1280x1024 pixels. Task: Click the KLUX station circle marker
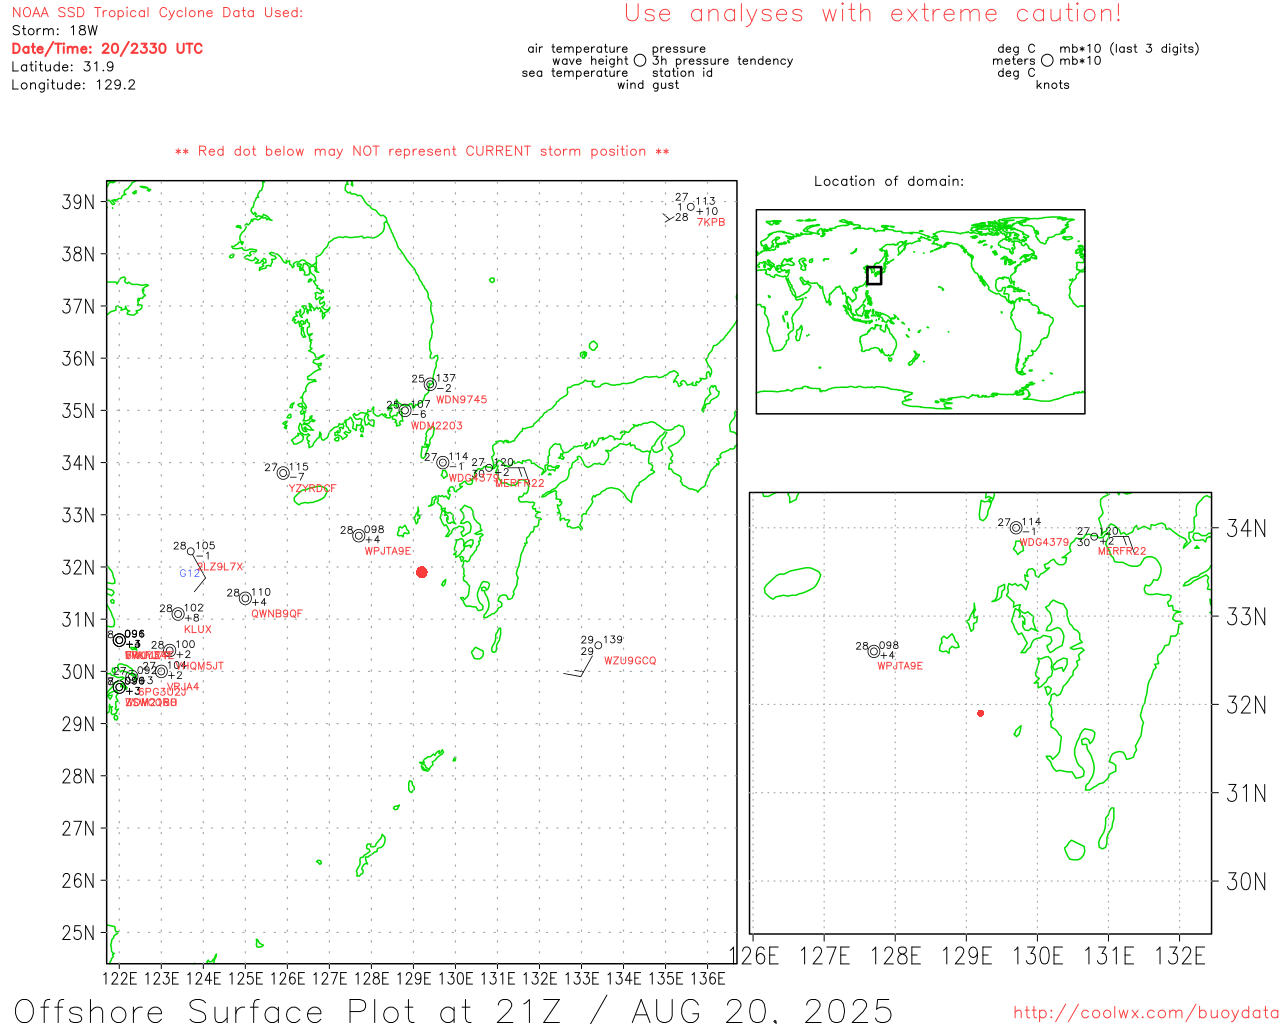178,614
